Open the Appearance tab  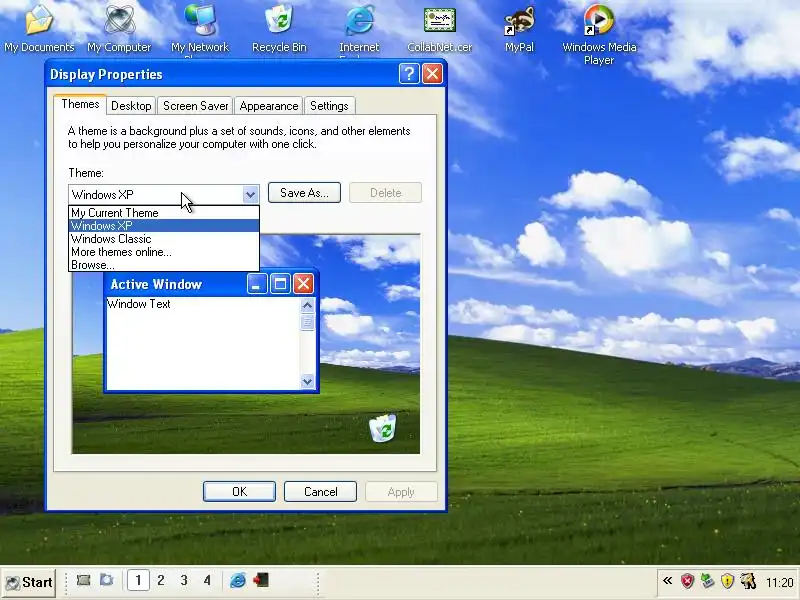click(269, 106)
